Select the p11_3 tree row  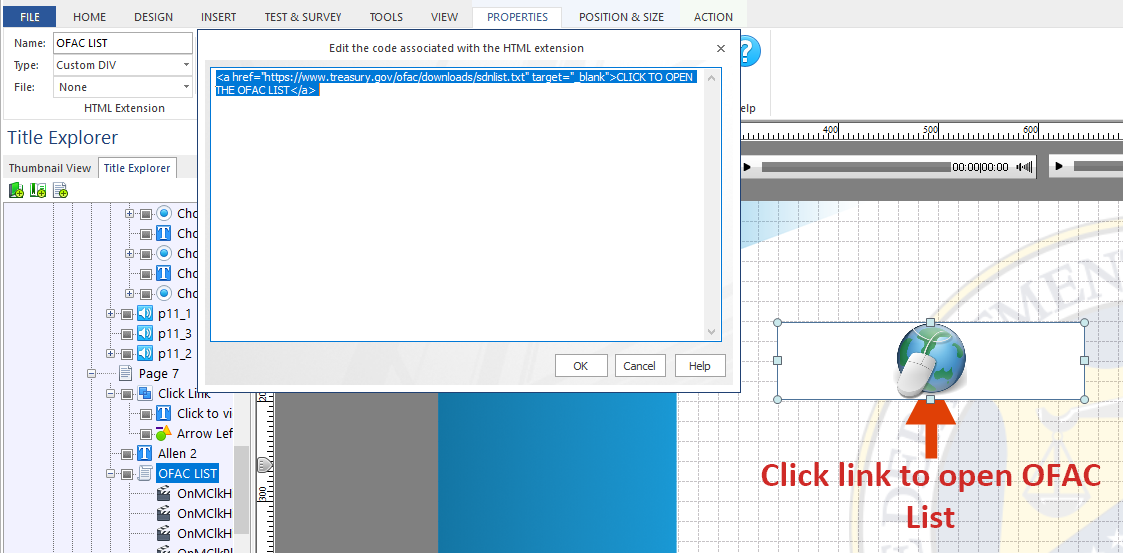pyautogui.click(x=175, y=333)
